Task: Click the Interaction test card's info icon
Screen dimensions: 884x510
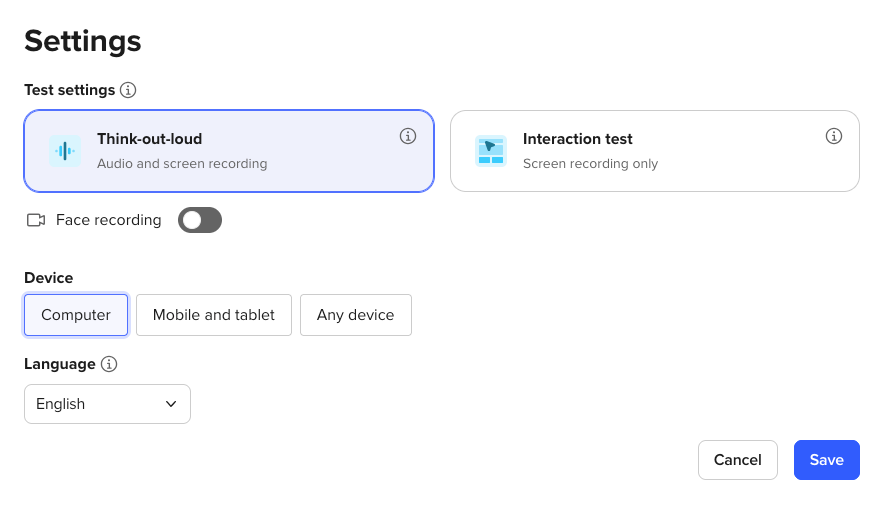Action: click(834, 136)
